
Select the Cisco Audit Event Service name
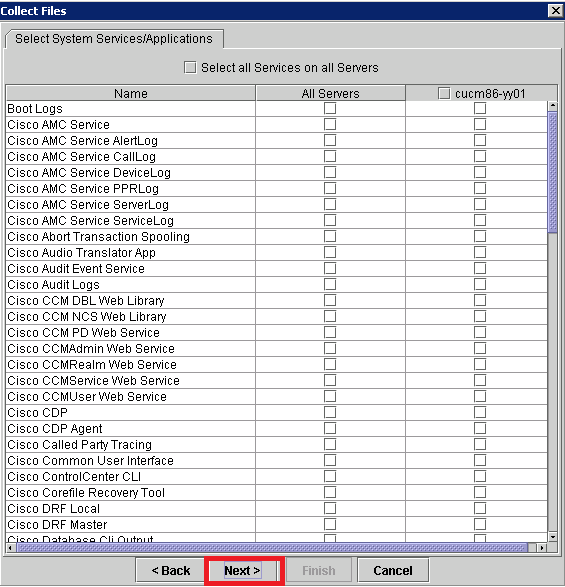tap(76, 268)
